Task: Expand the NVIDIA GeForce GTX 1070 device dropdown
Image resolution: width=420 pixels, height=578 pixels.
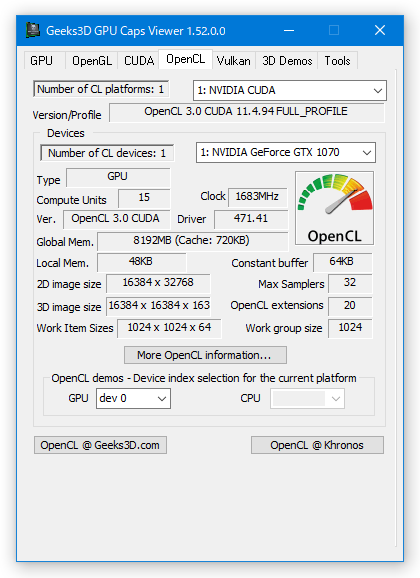Action: [286, 152]
